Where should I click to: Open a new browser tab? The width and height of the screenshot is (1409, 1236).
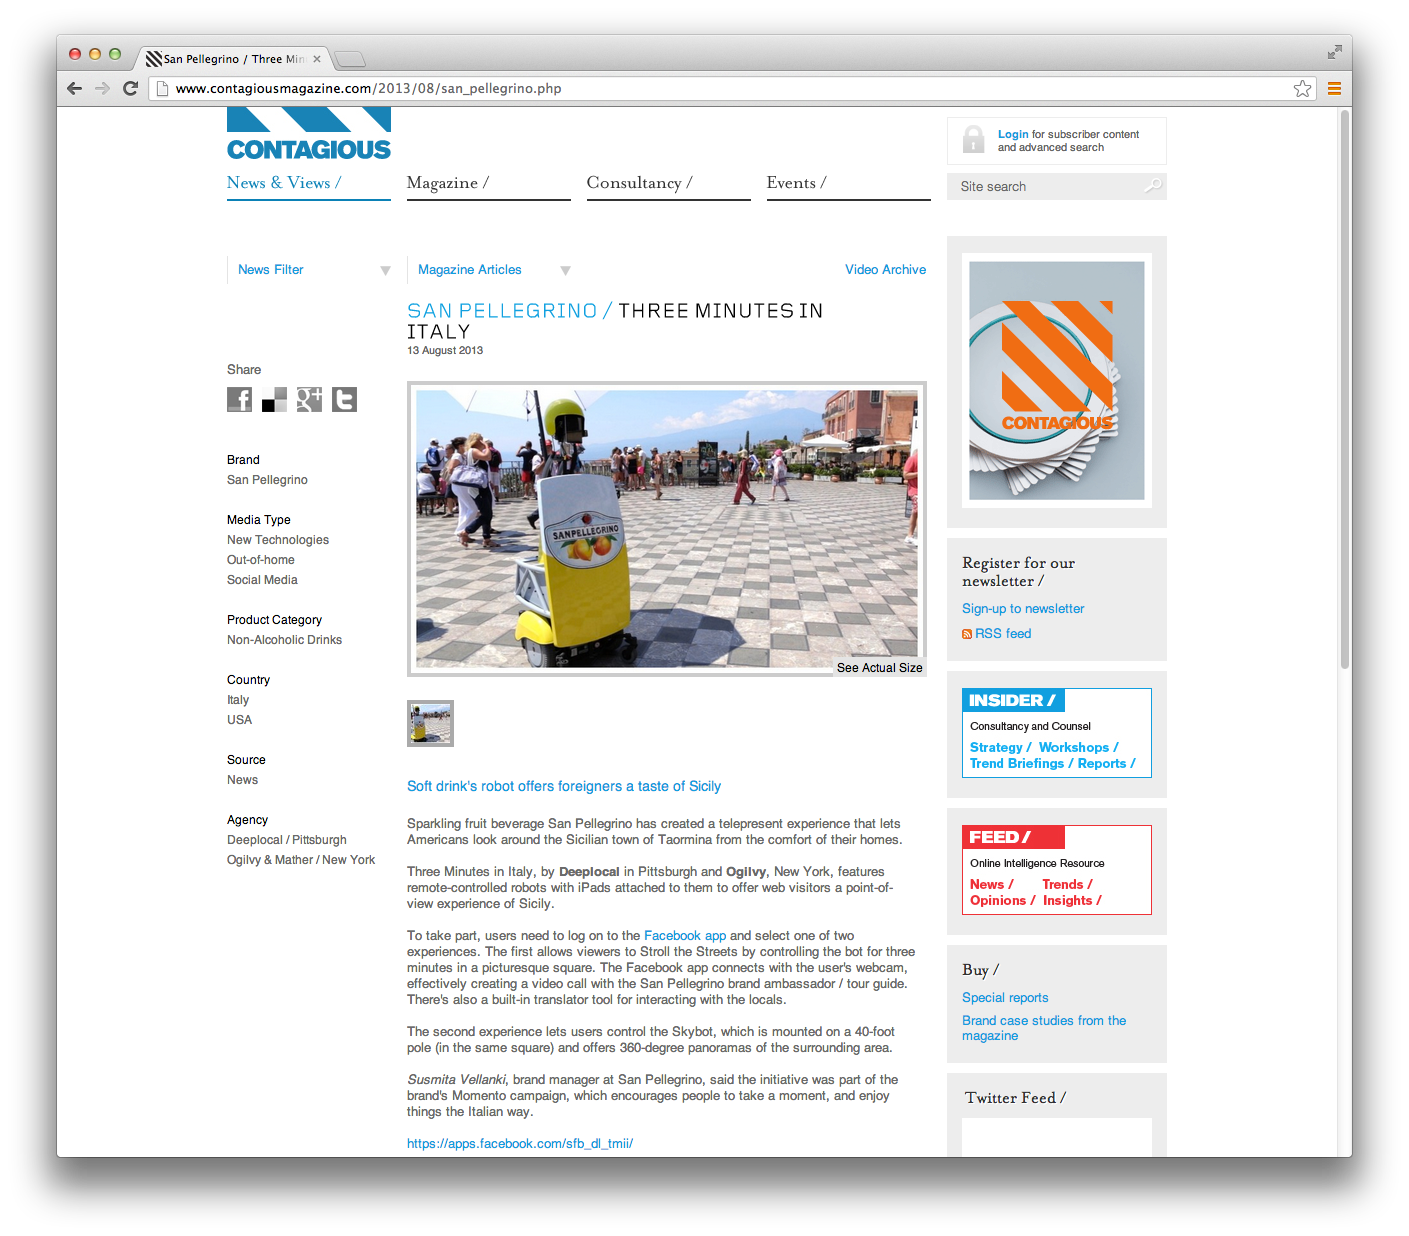pyautogui.click(x=349, y=59)
